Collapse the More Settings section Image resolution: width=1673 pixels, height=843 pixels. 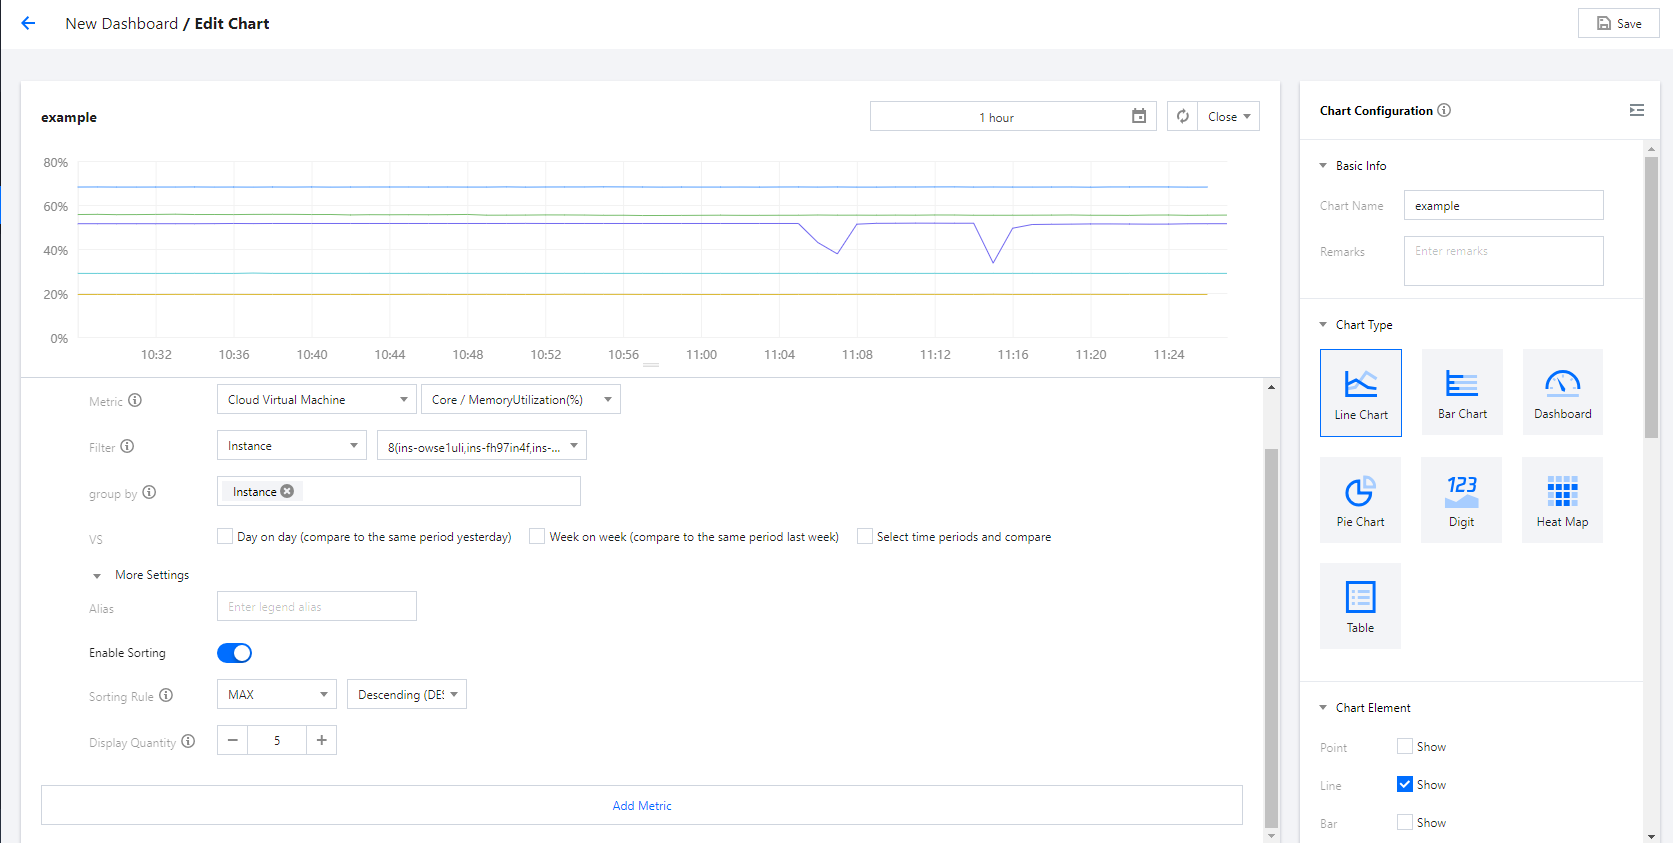click(x=97, y=576)
